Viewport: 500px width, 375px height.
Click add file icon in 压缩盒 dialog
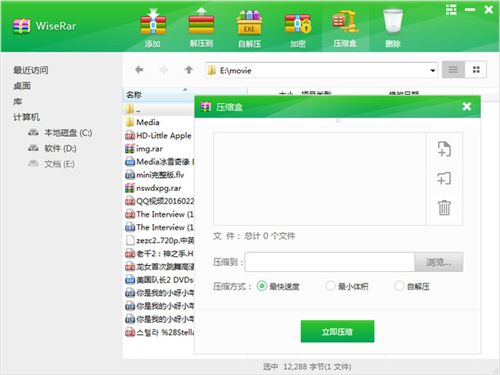[x=444, y=149]
